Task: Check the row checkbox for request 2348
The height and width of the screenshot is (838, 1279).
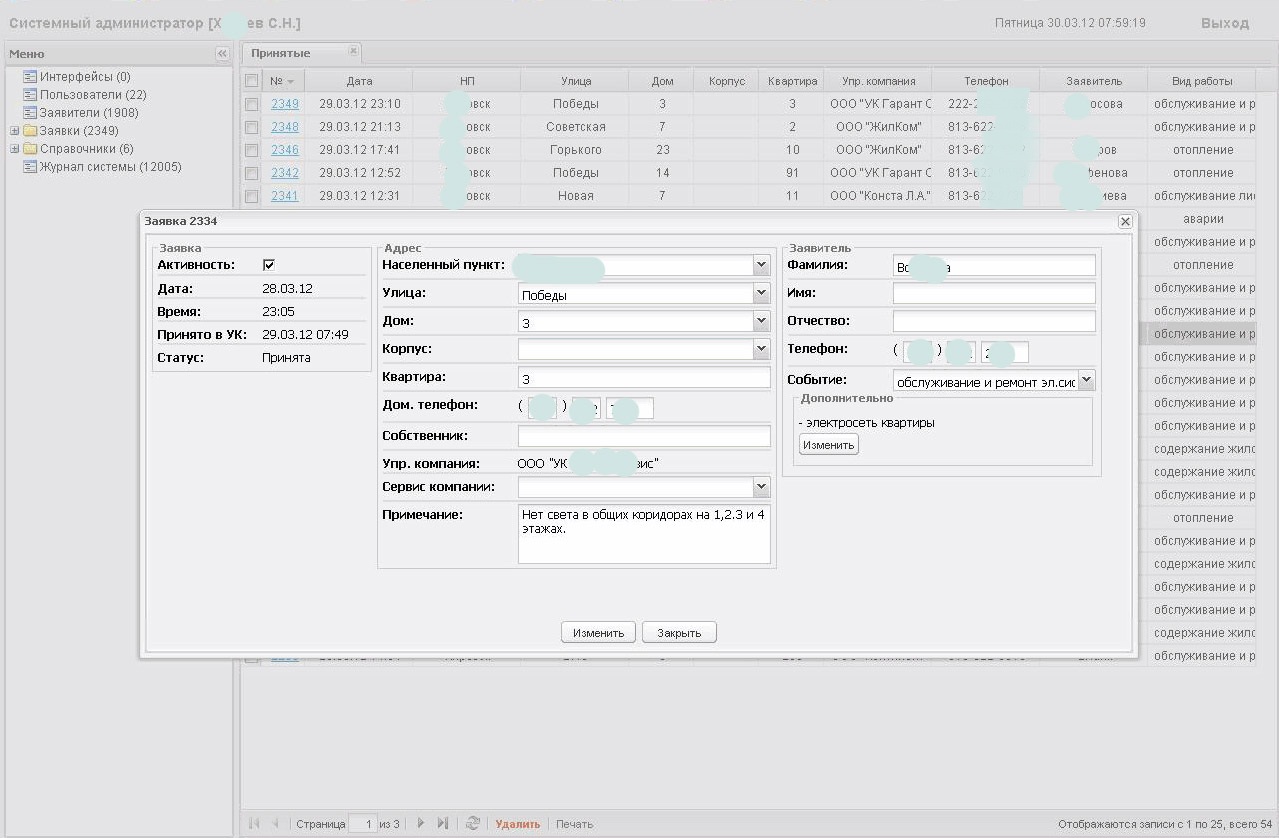Action: (x=252, y=127)
